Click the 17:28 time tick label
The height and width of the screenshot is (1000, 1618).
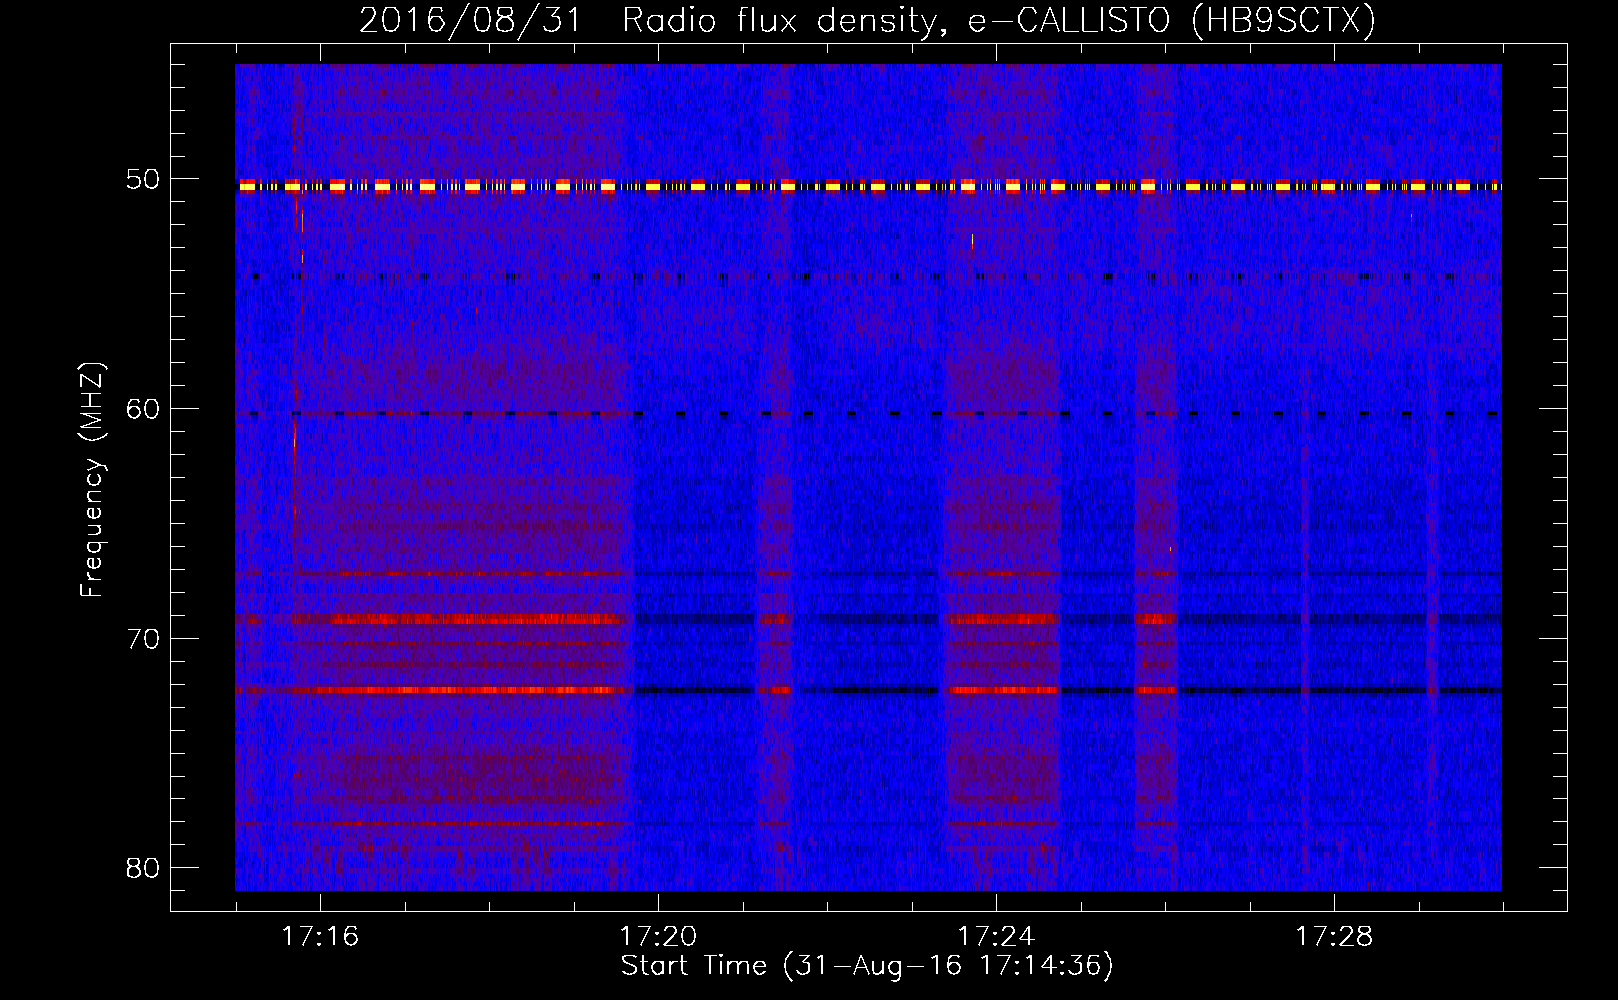(1335, 937)
